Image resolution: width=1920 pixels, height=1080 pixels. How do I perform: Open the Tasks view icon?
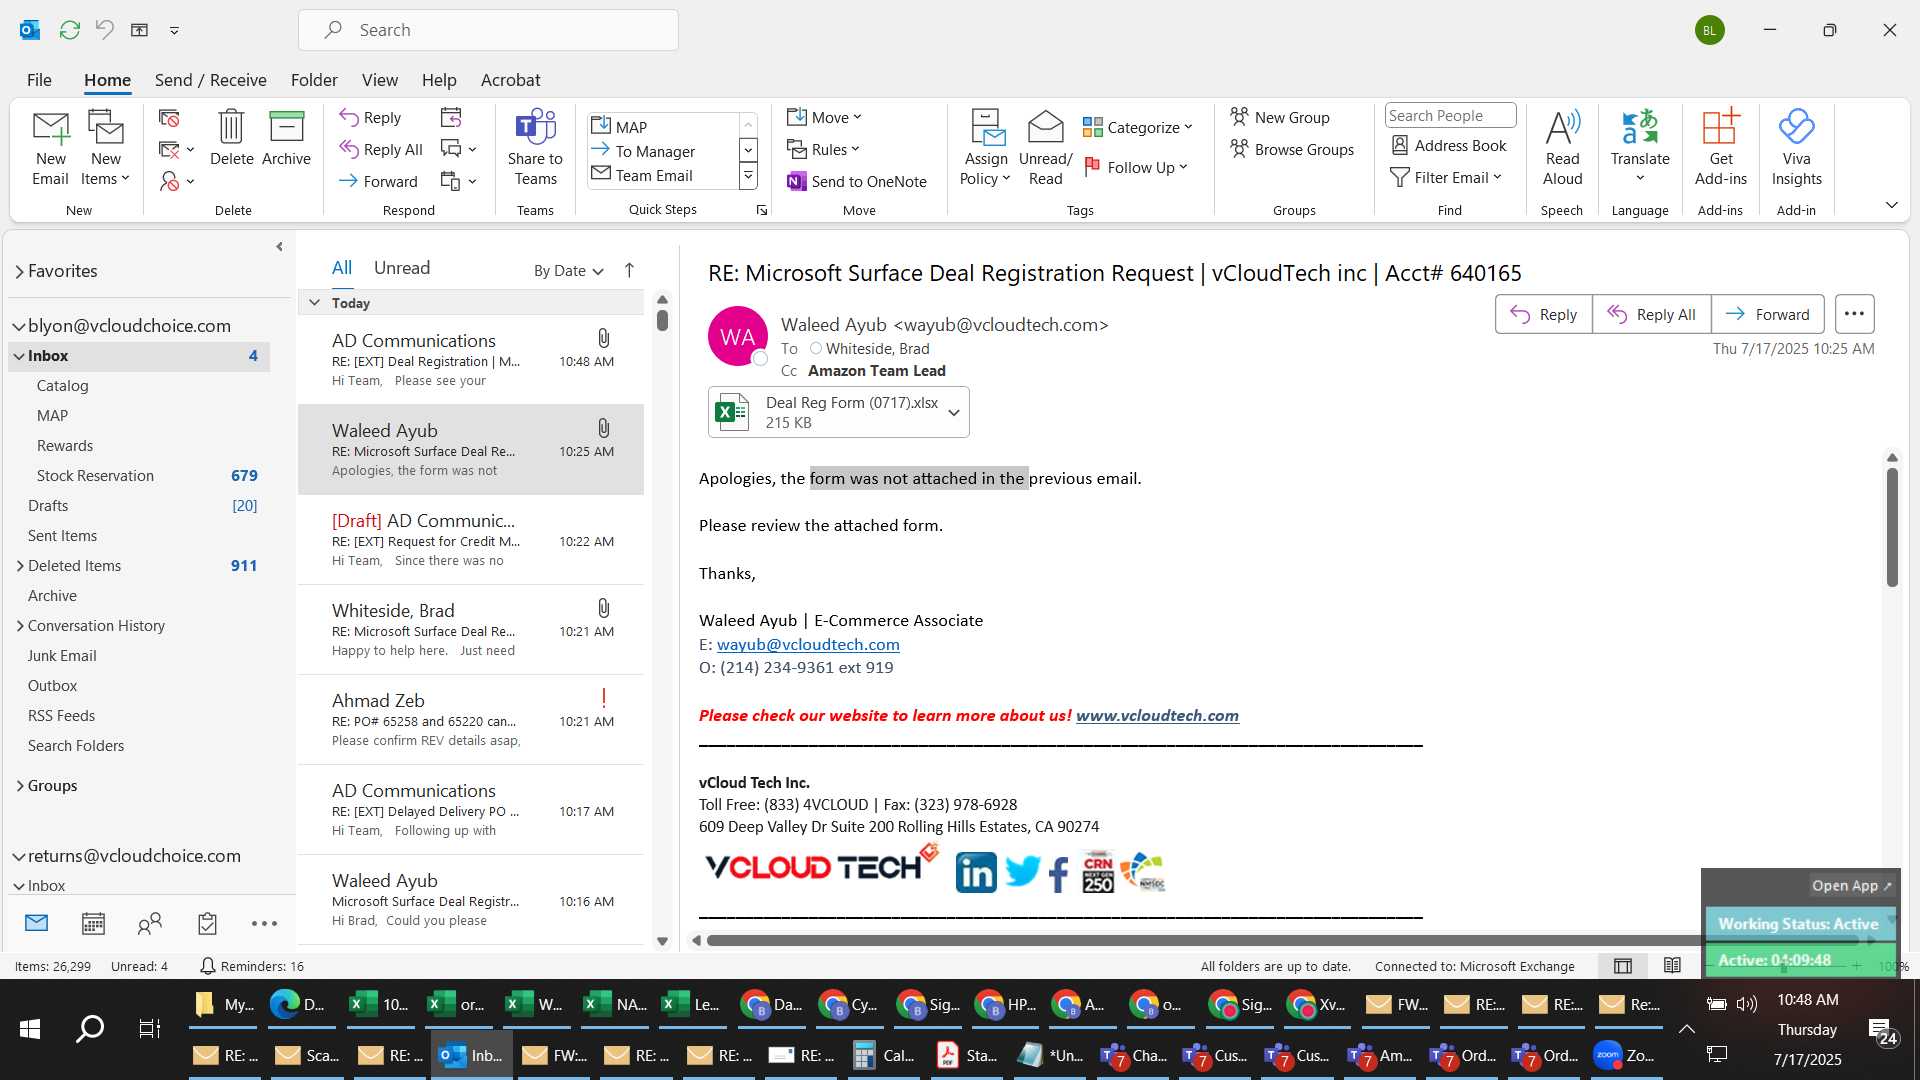(x=207, y=923)
